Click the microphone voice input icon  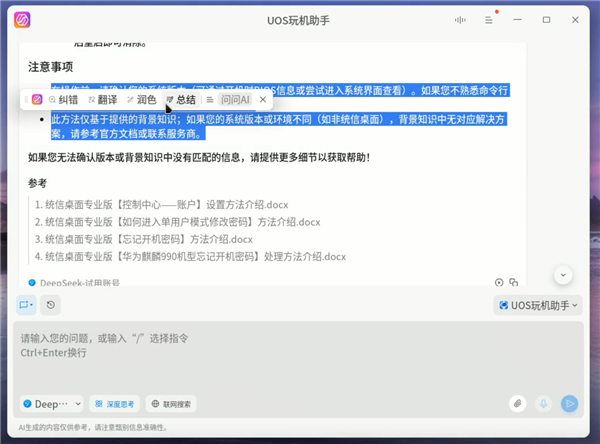(x=544, y=404)
